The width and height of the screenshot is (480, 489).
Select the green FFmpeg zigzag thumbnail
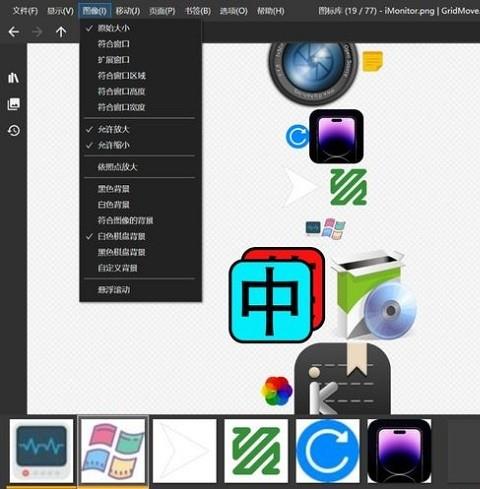click(256, 451)
